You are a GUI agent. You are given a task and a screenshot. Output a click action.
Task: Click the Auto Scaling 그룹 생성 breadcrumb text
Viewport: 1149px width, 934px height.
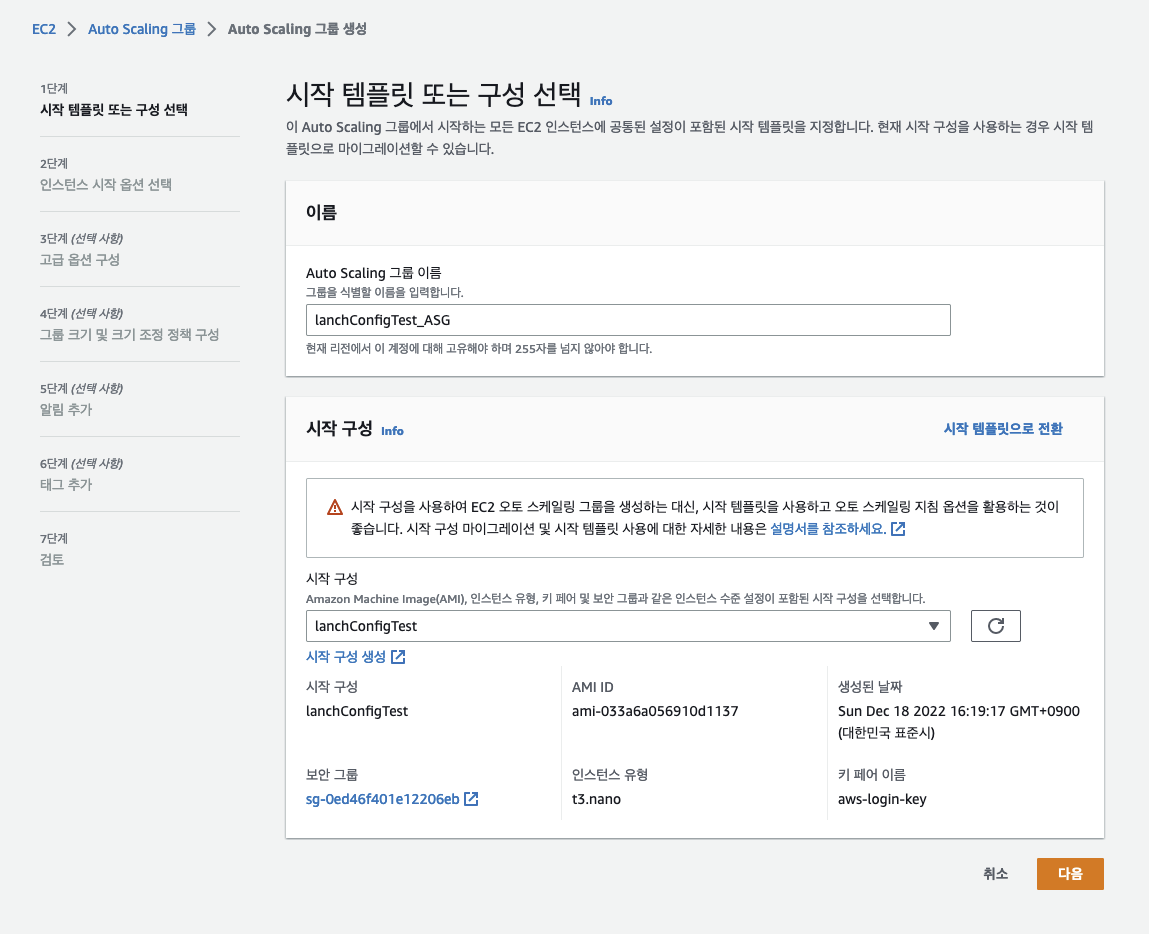(x=298, y=29)
